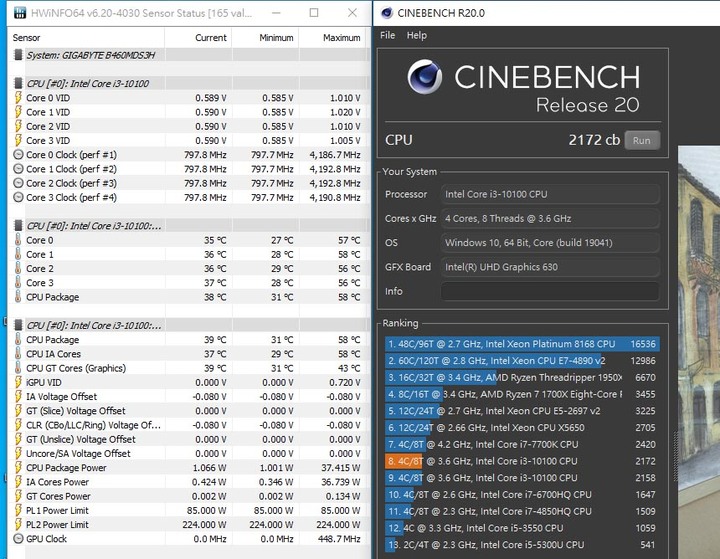Select ranking entry AMD Ryzen Threadripper 1950X
The width and height of the screenshot is (720, 559).
click(522, 378)
